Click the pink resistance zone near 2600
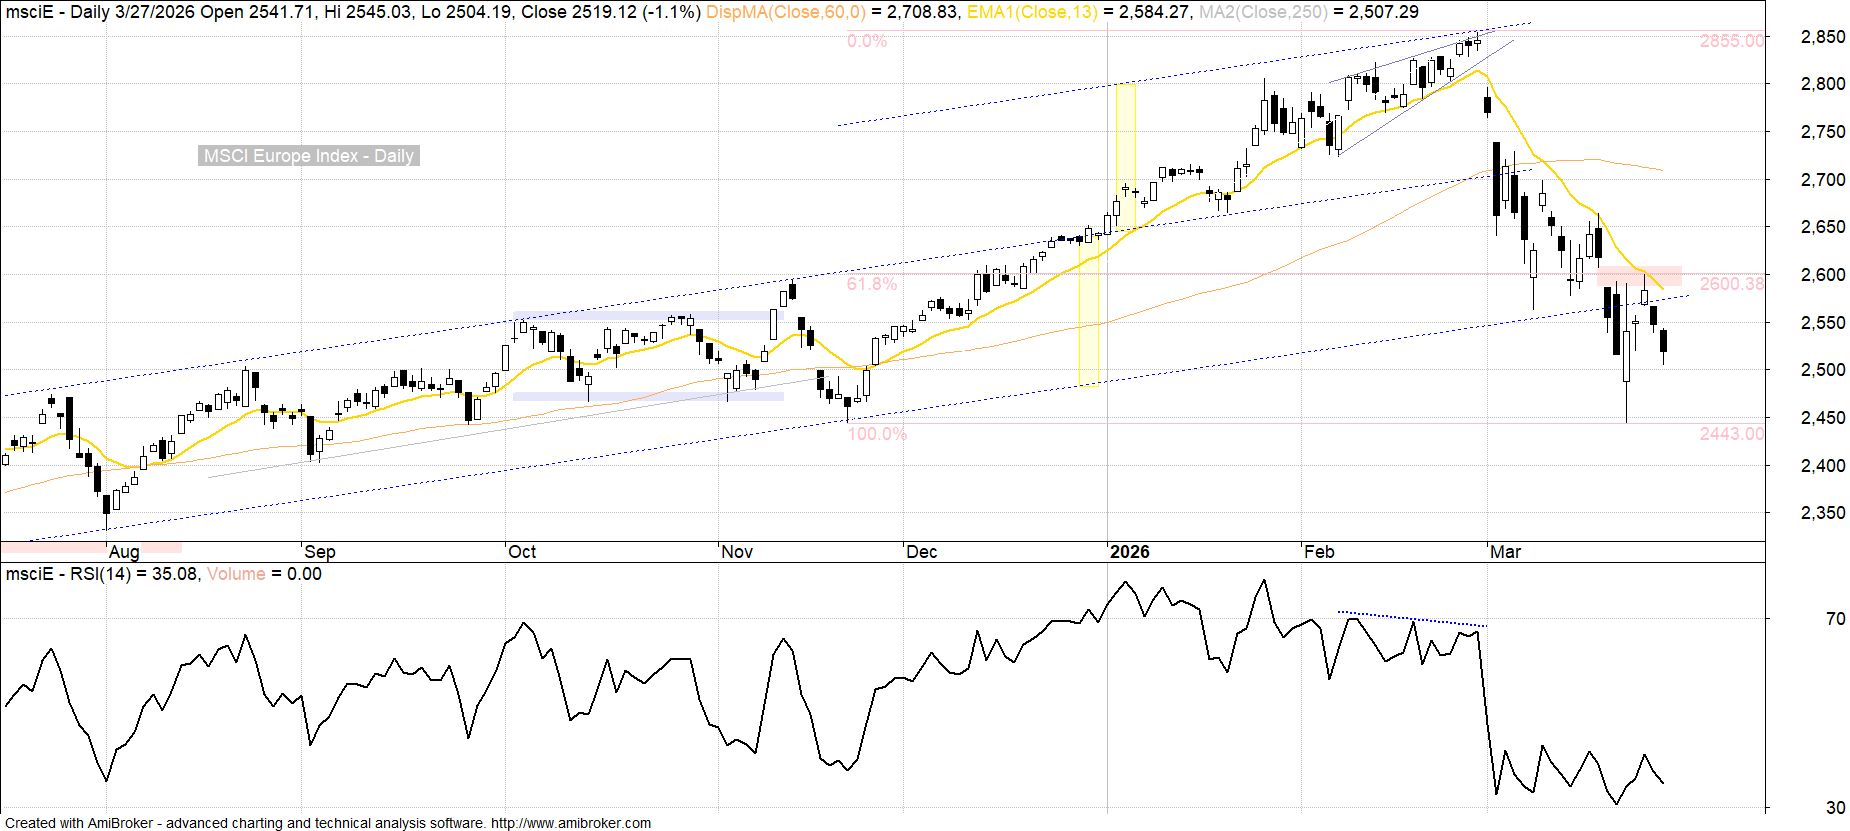Viewport: 1850px width, 831px height. 1639,275
